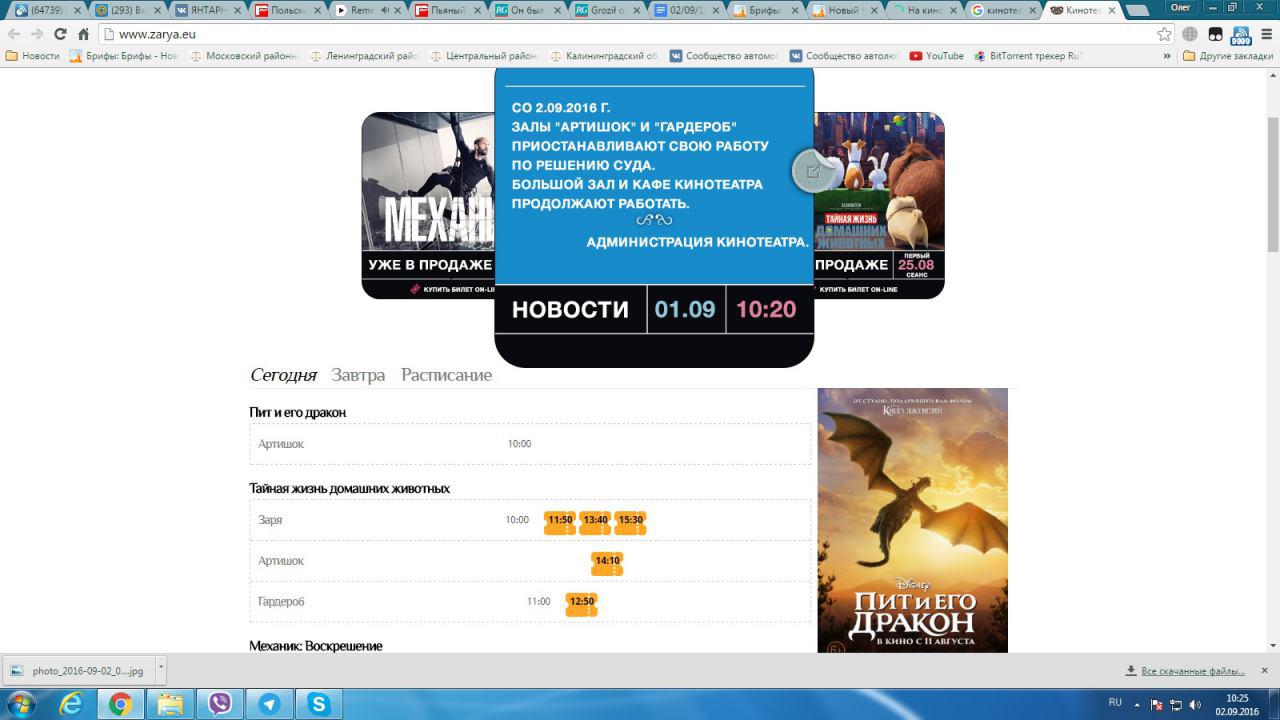Viewport: 1280px width, 720px height.
Task: Open Viber from the taskbar
Action: (220, 704)
